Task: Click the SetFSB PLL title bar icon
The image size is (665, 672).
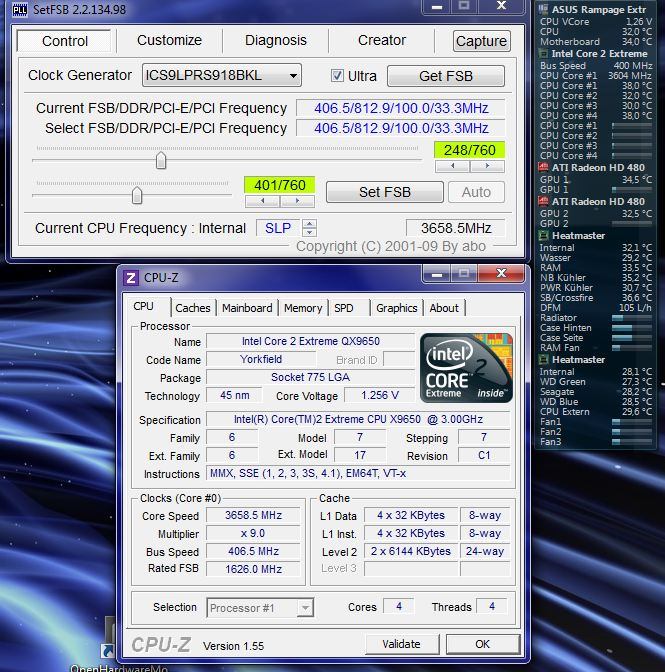Action: click(x=20, y=9)
